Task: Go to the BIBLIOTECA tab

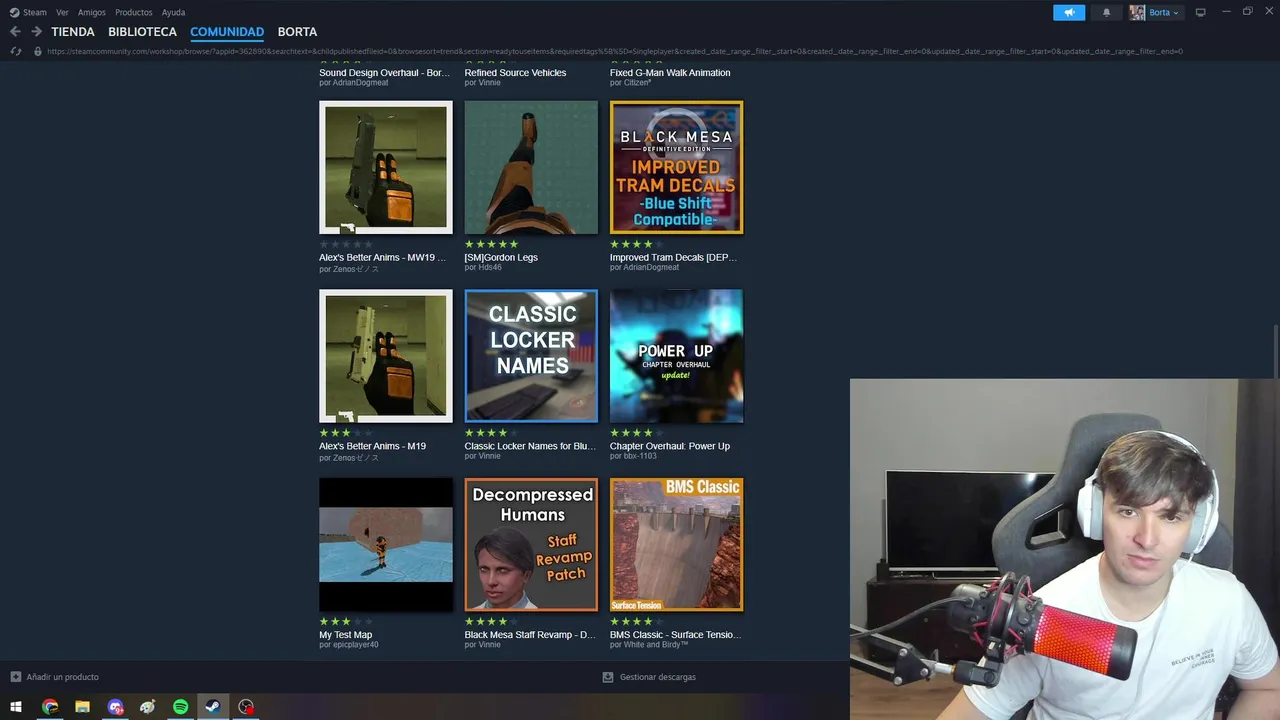Action: [142, 32]
